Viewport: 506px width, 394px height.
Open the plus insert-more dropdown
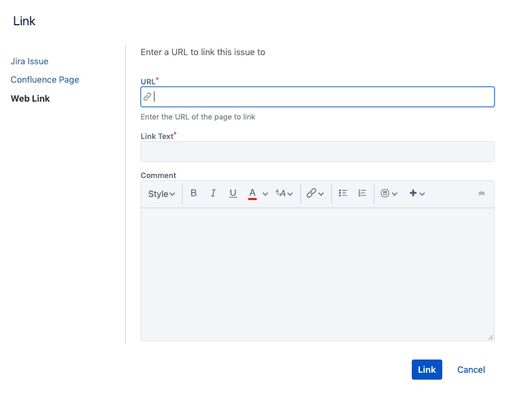pyautogui.click(x=417, y=193)
